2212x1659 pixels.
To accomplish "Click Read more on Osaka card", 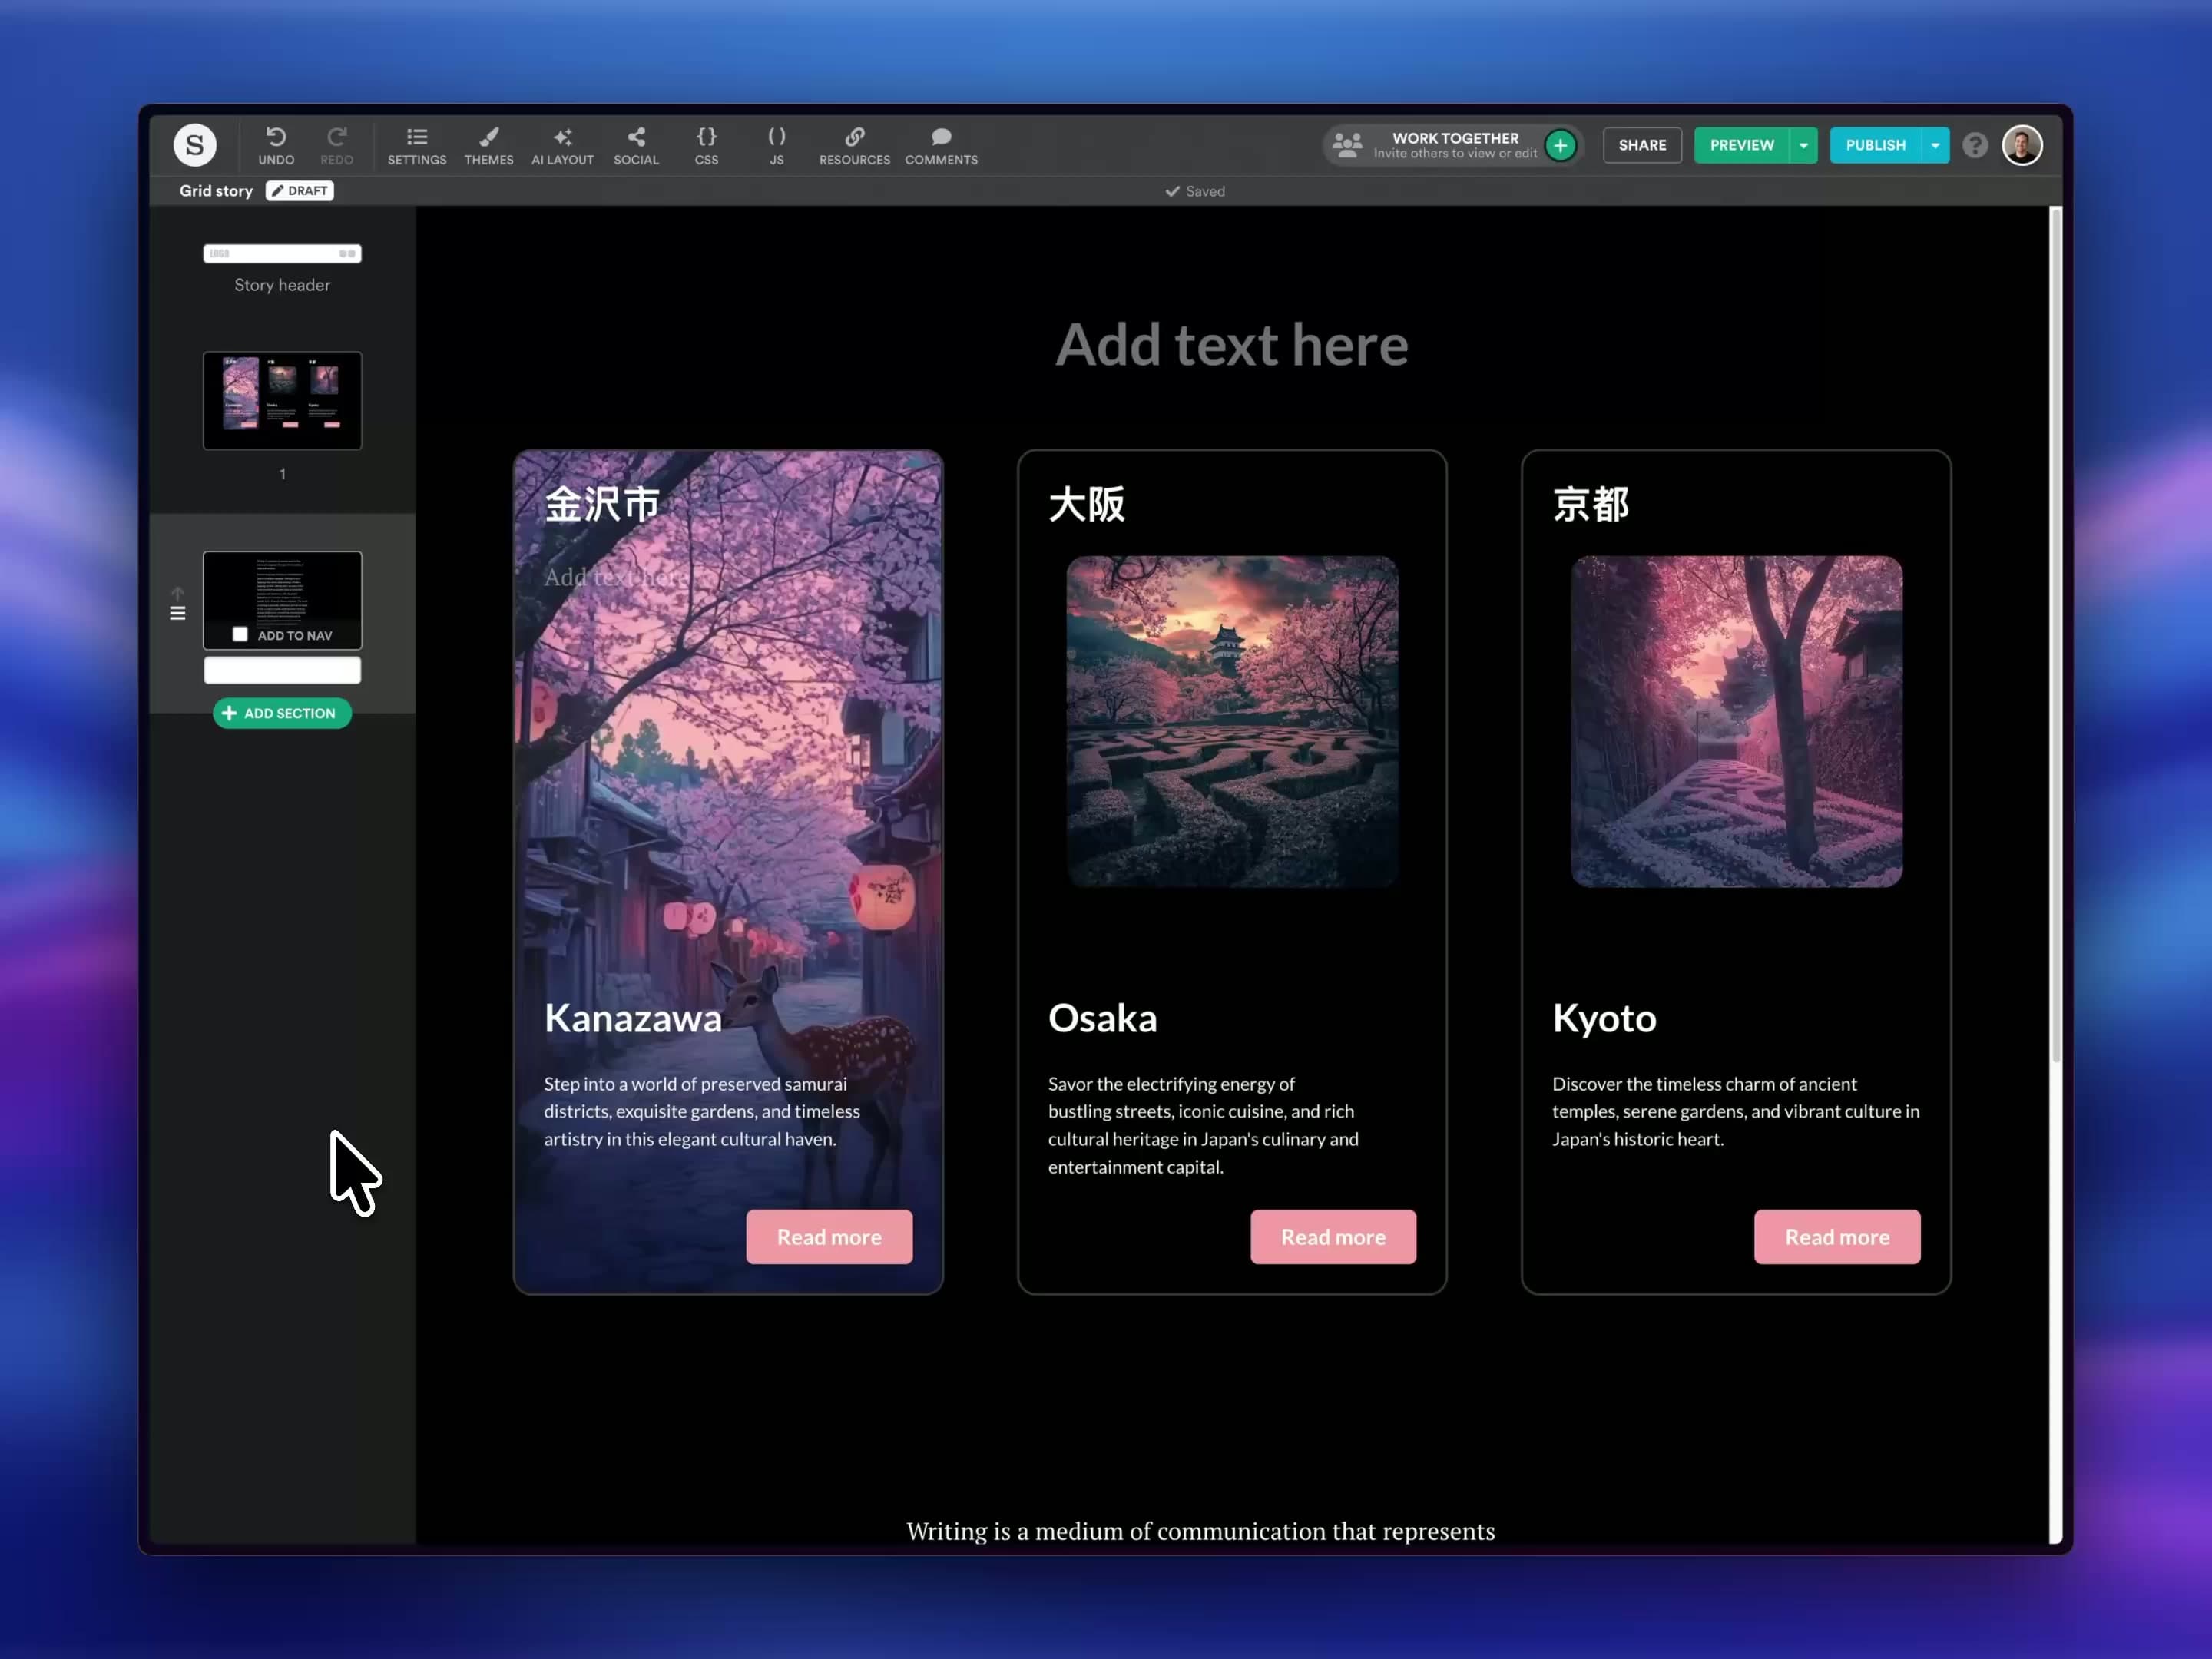I will coord(1333,1237).
